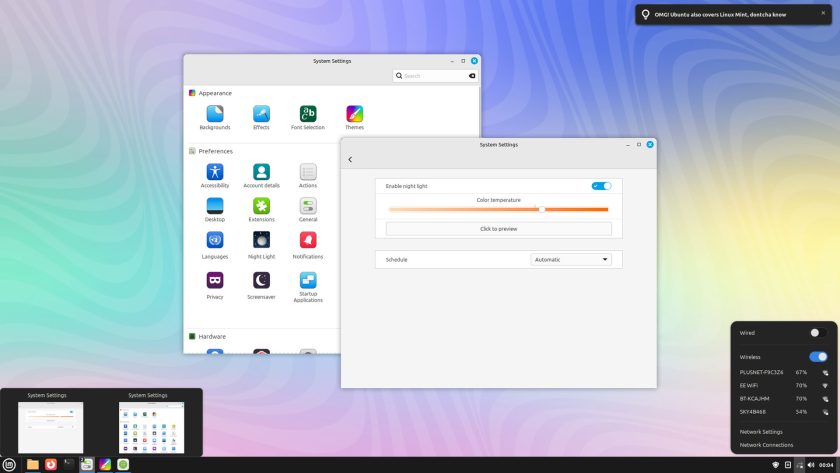Click the clock in the system tray
Screen dimensions: 840x473
pos(826,465)
